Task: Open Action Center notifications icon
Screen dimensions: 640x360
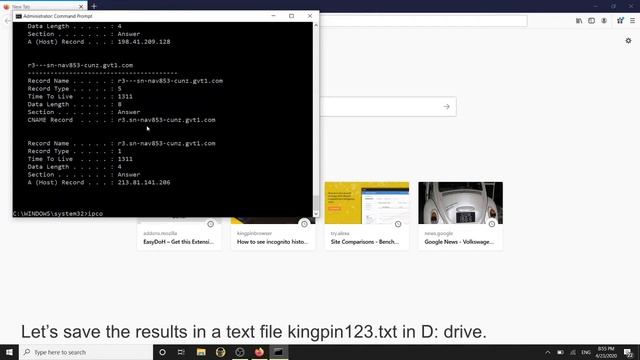Action: click(629, 352)
